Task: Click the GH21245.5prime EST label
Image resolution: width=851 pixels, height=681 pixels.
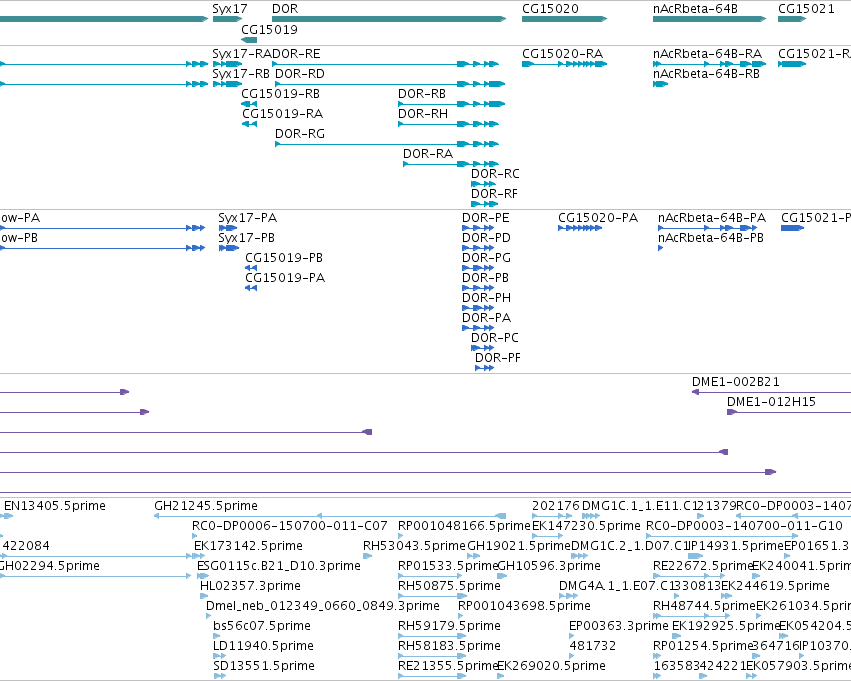Action: tap(206, 506)
